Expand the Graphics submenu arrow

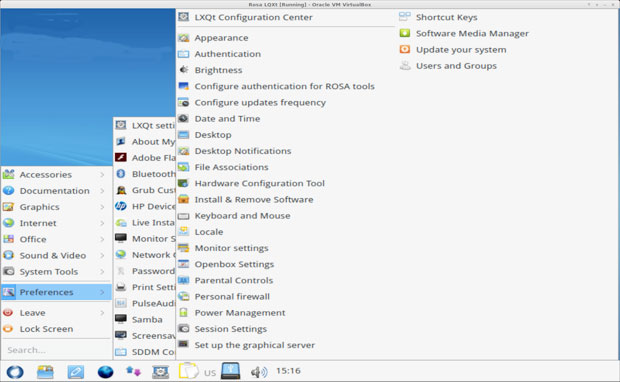pos(102,207)
